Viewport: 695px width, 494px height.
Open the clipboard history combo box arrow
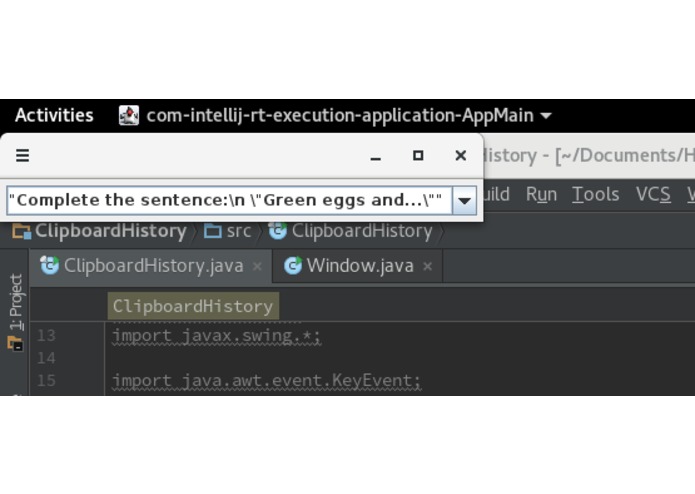point(464,201)
